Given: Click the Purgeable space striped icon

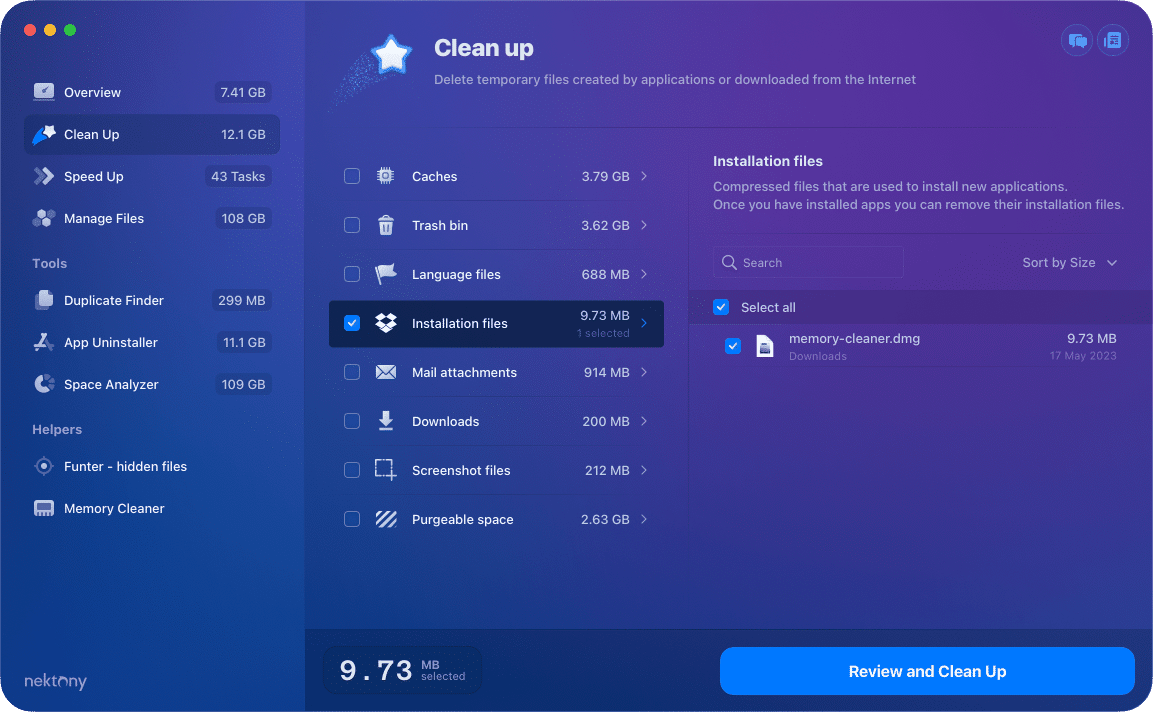Looking at the screenshot, I should click(385, 519).
